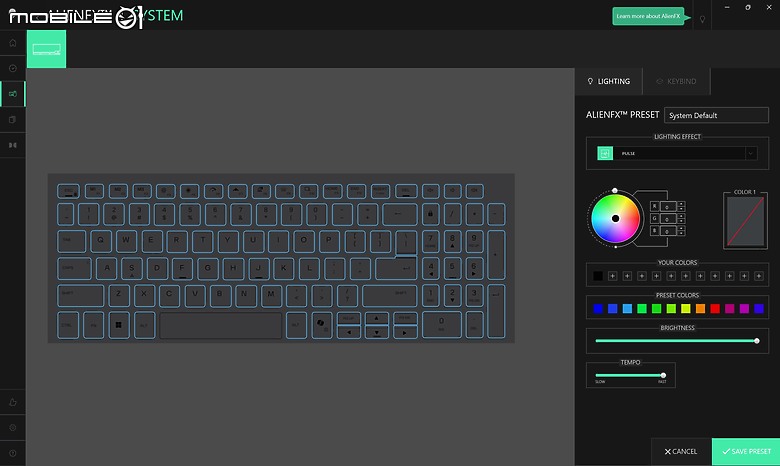Select the W key on keyboard map
This screenshot has width=780, height=466.
point(126,241)
